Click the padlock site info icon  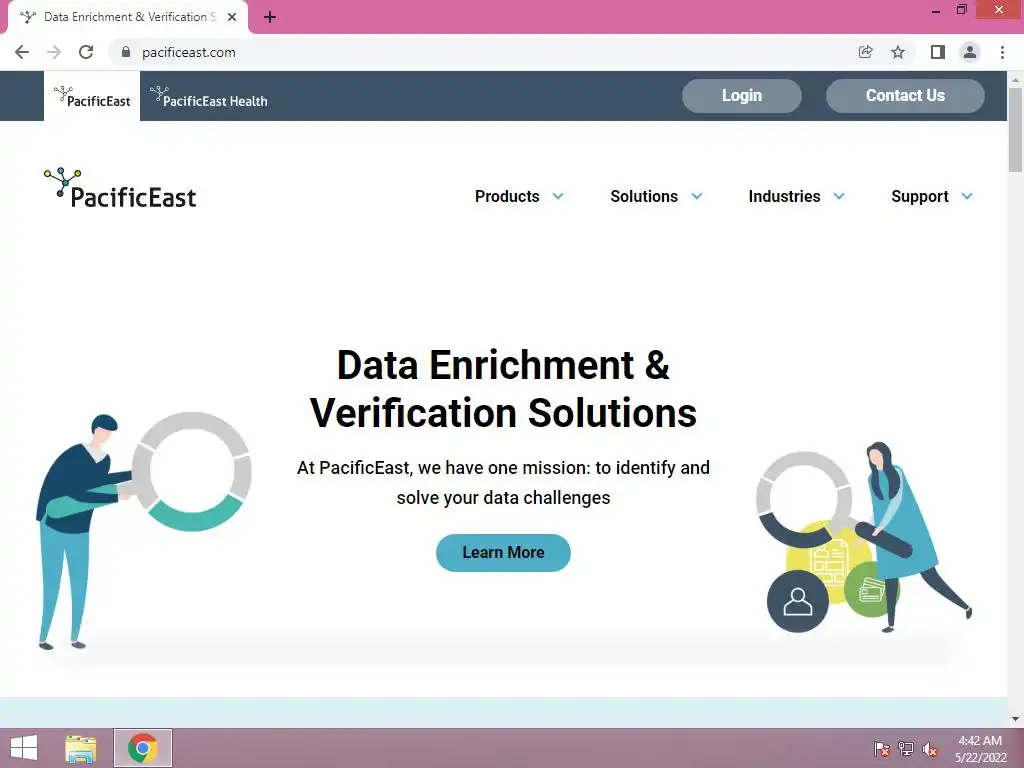click(x=126, y=52)
